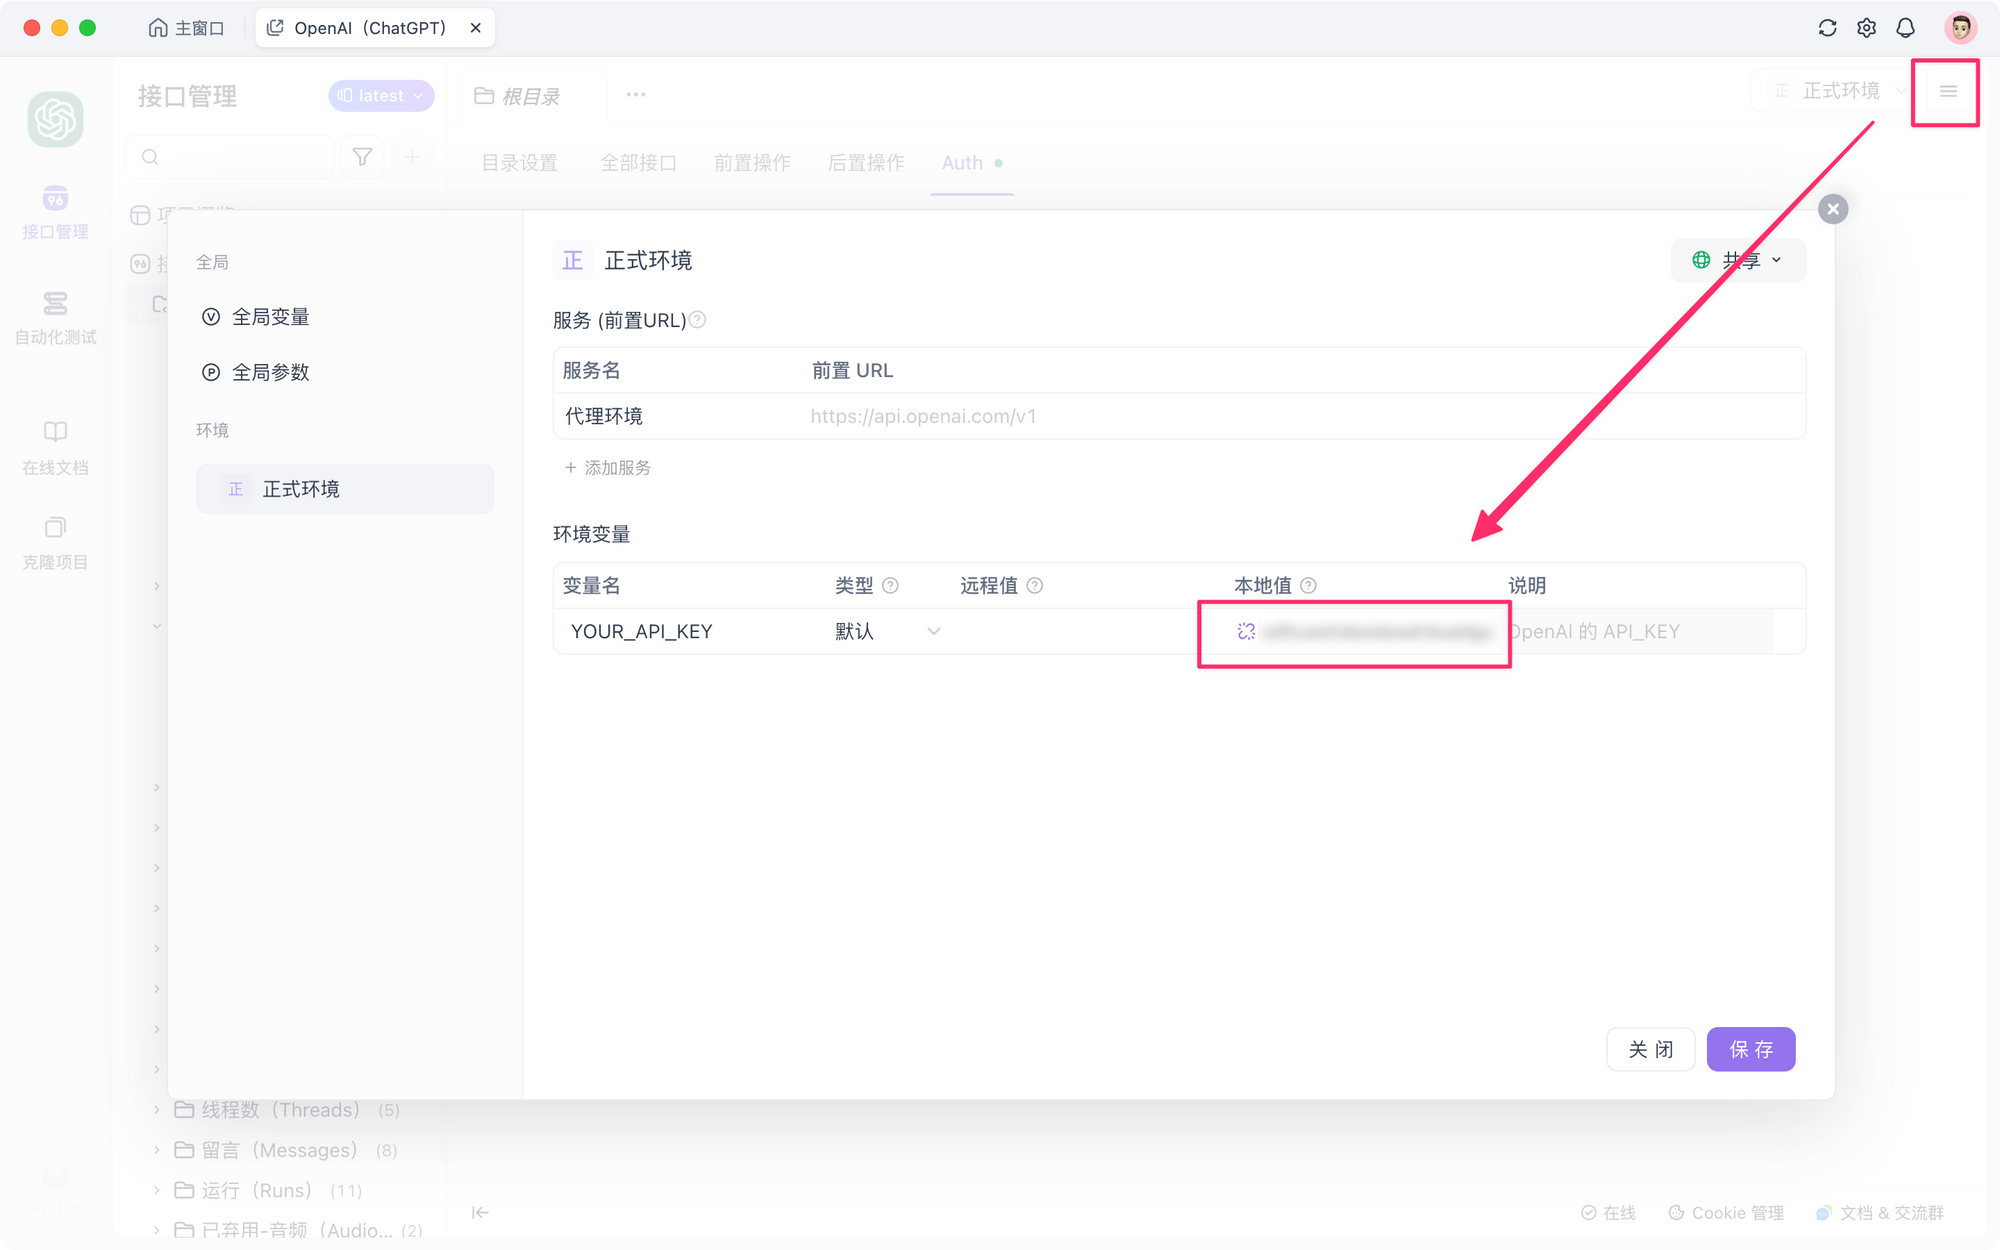
Task: Open 在线文档 in the left sidebar
Action: point(55,448)
